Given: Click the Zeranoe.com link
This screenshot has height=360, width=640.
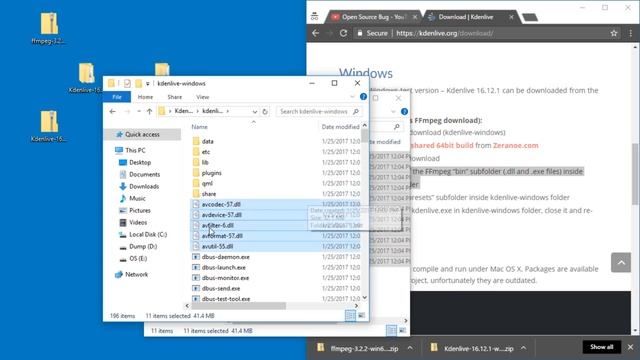Looking at the screenshot, I should coord(516,145).
